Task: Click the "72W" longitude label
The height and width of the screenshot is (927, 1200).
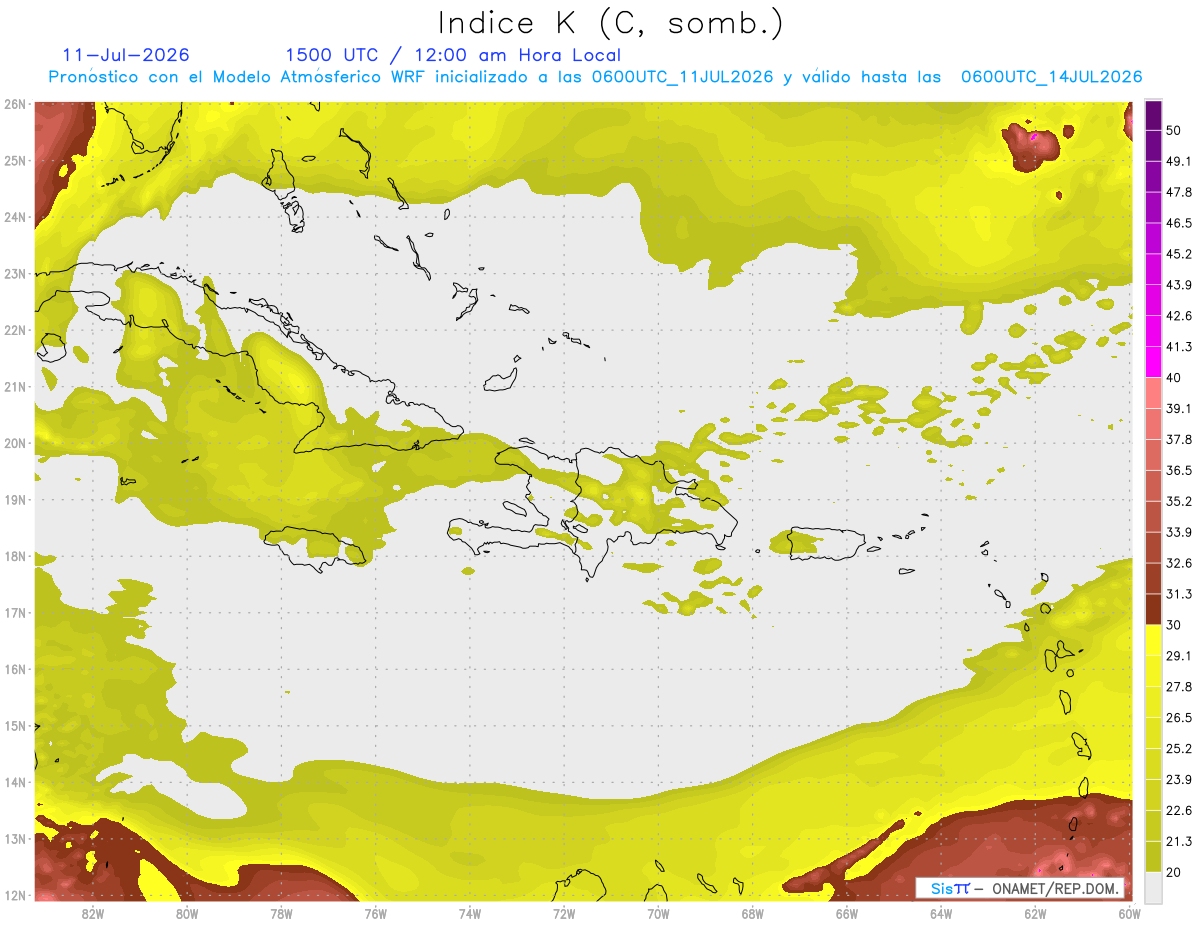Action: tap(564, 913)
